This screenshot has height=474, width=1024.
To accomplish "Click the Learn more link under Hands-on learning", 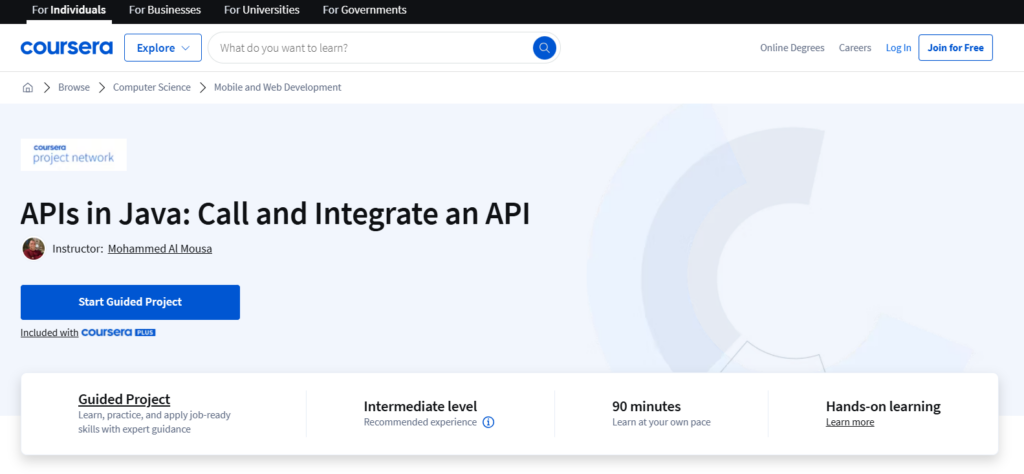I will pyautogui.click(x=850, y=422).
